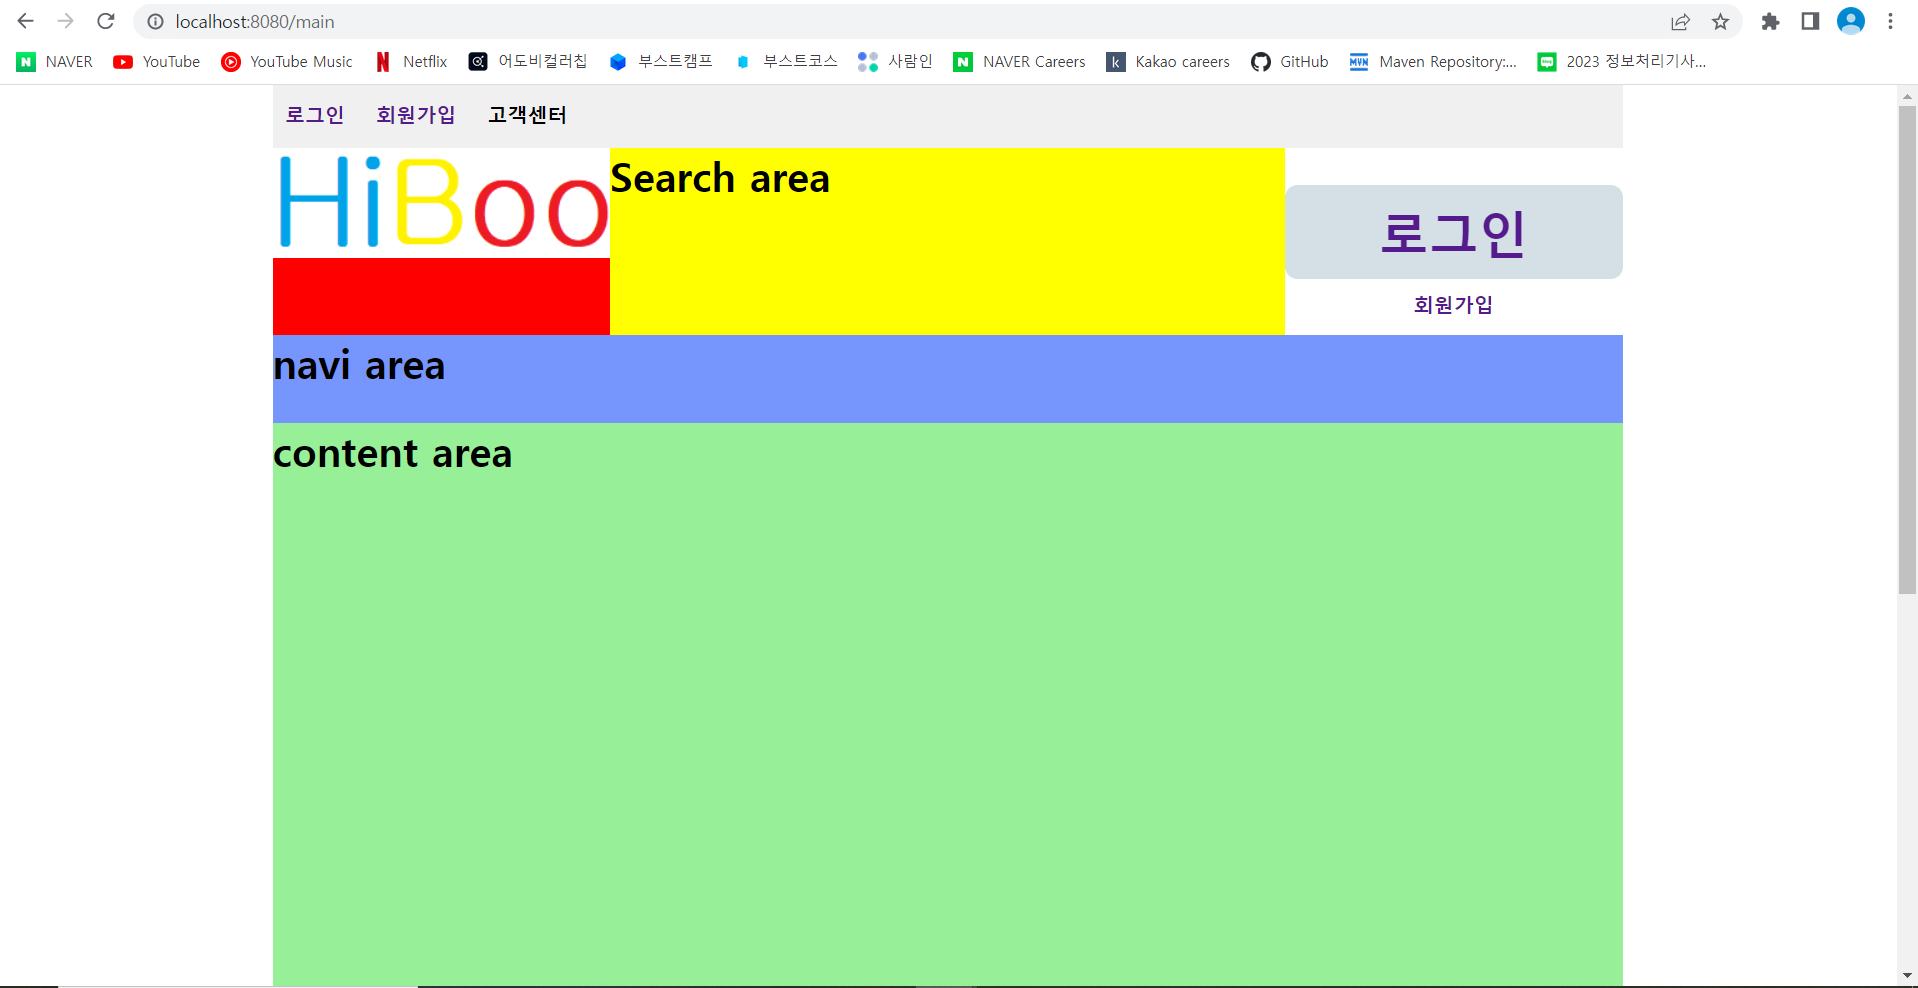The width and height of the screenshot is (1918, 988).
Task: Click the site info icon in address bar
Action: pos(155,21)
